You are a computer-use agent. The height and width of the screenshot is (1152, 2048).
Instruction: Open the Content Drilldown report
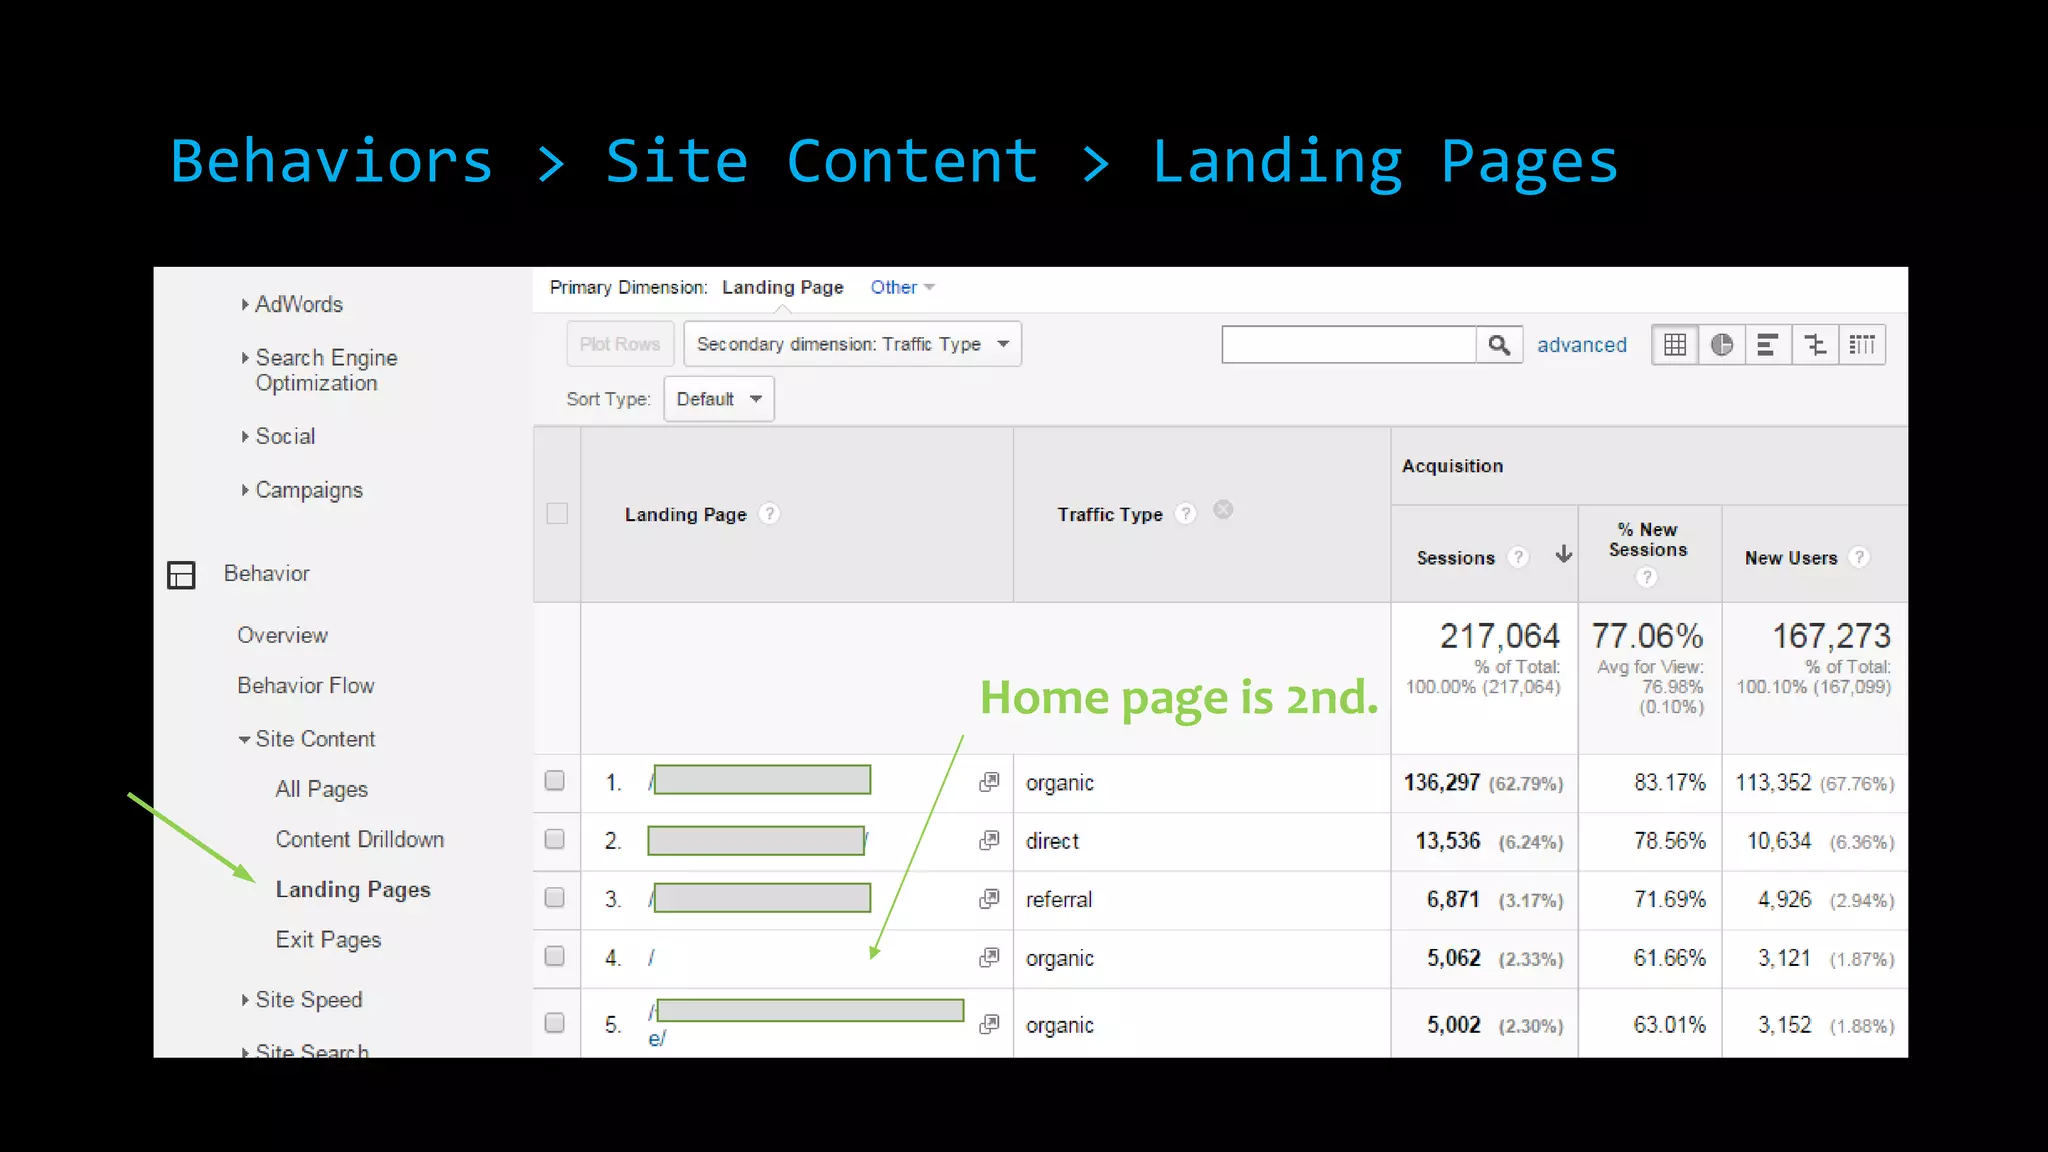pyautogui.click(x=360, y=839)
